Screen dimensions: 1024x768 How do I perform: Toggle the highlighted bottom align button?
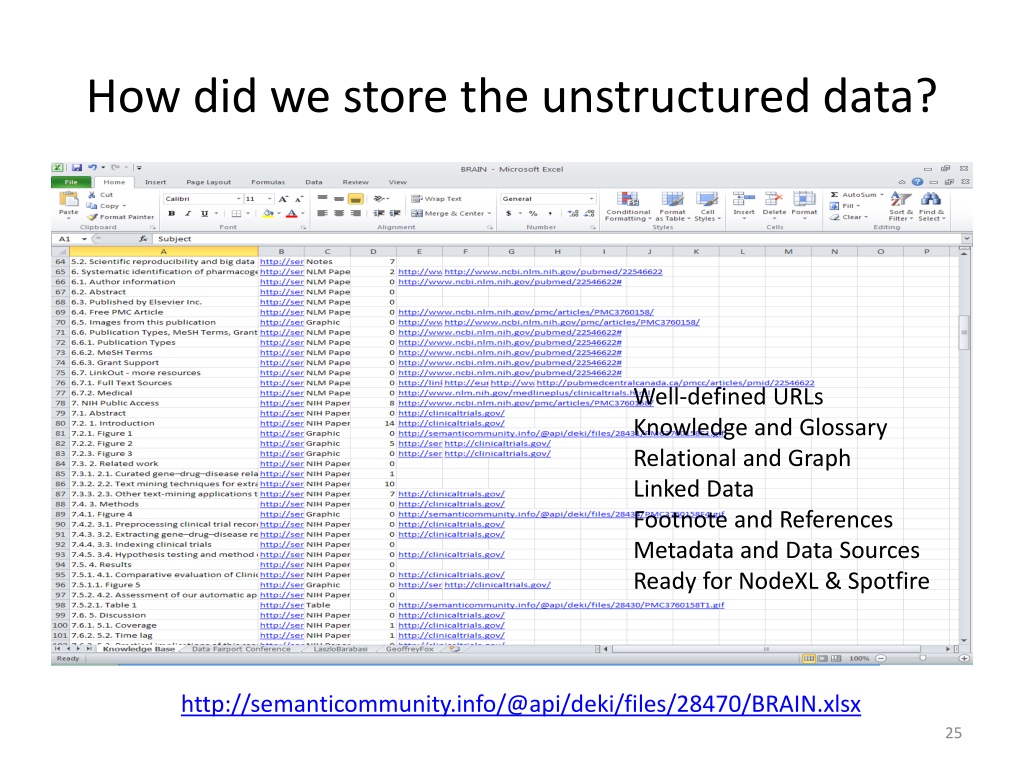click(356, 199)
